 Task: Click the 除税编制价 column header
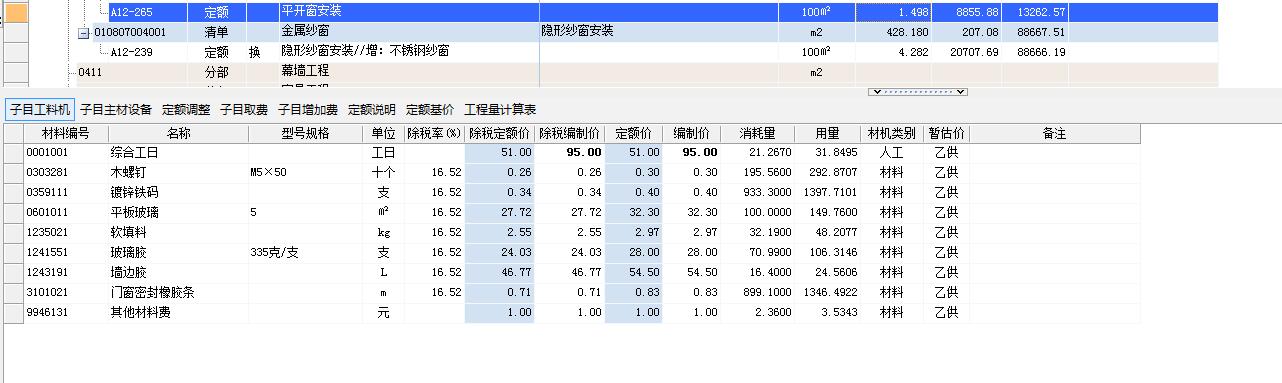(x=570, y=133)
